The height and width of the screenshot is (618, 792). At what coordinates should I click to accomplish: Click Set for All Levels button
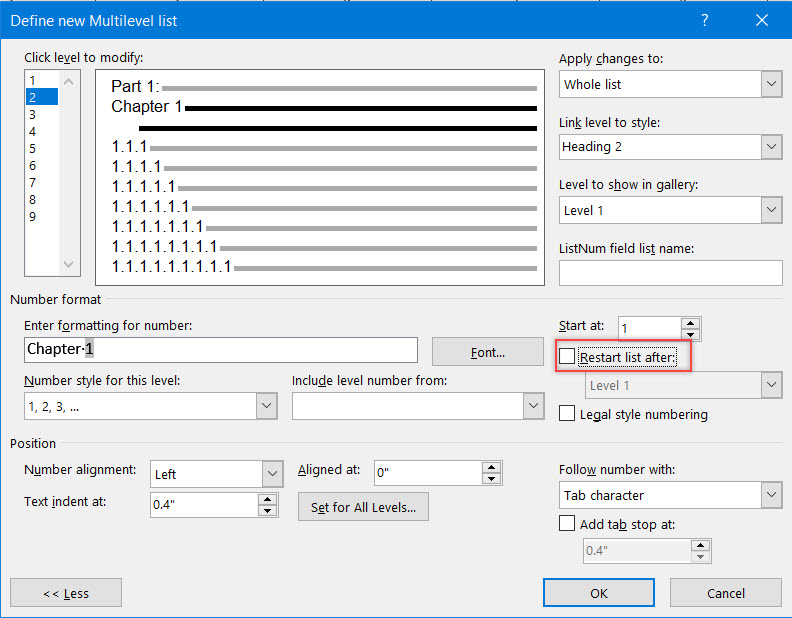(x=363, y=507)
